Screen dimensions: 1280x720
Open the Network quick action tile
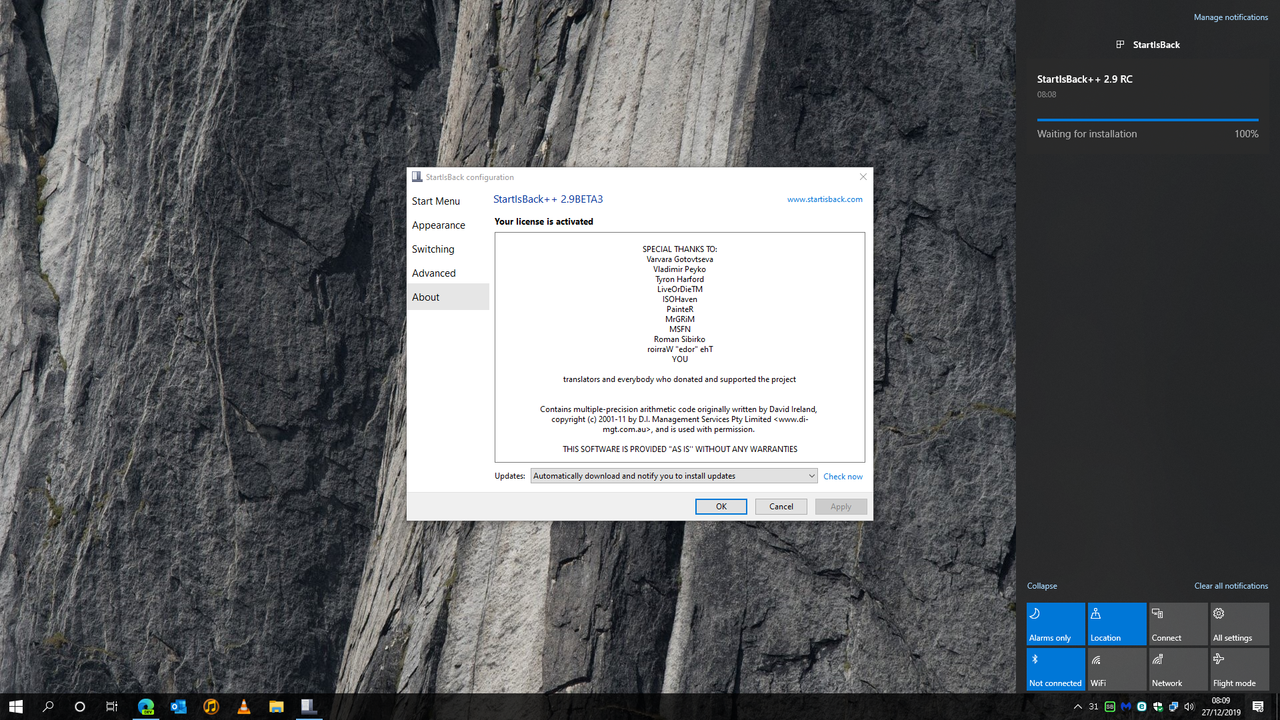(1179, 669)
